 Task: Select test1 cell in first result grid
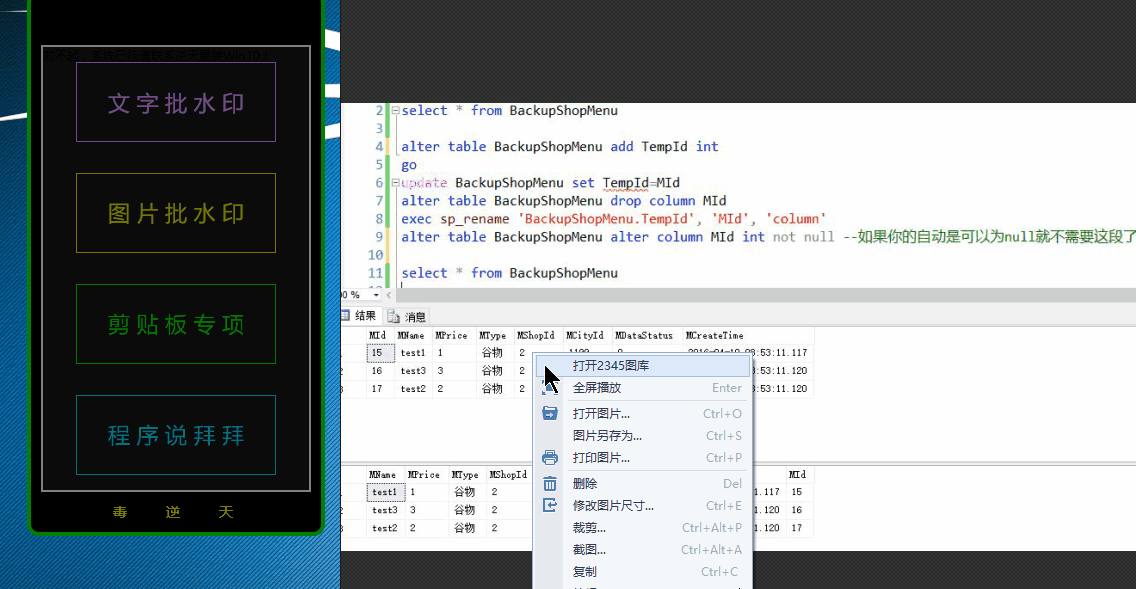coord(414,353)
